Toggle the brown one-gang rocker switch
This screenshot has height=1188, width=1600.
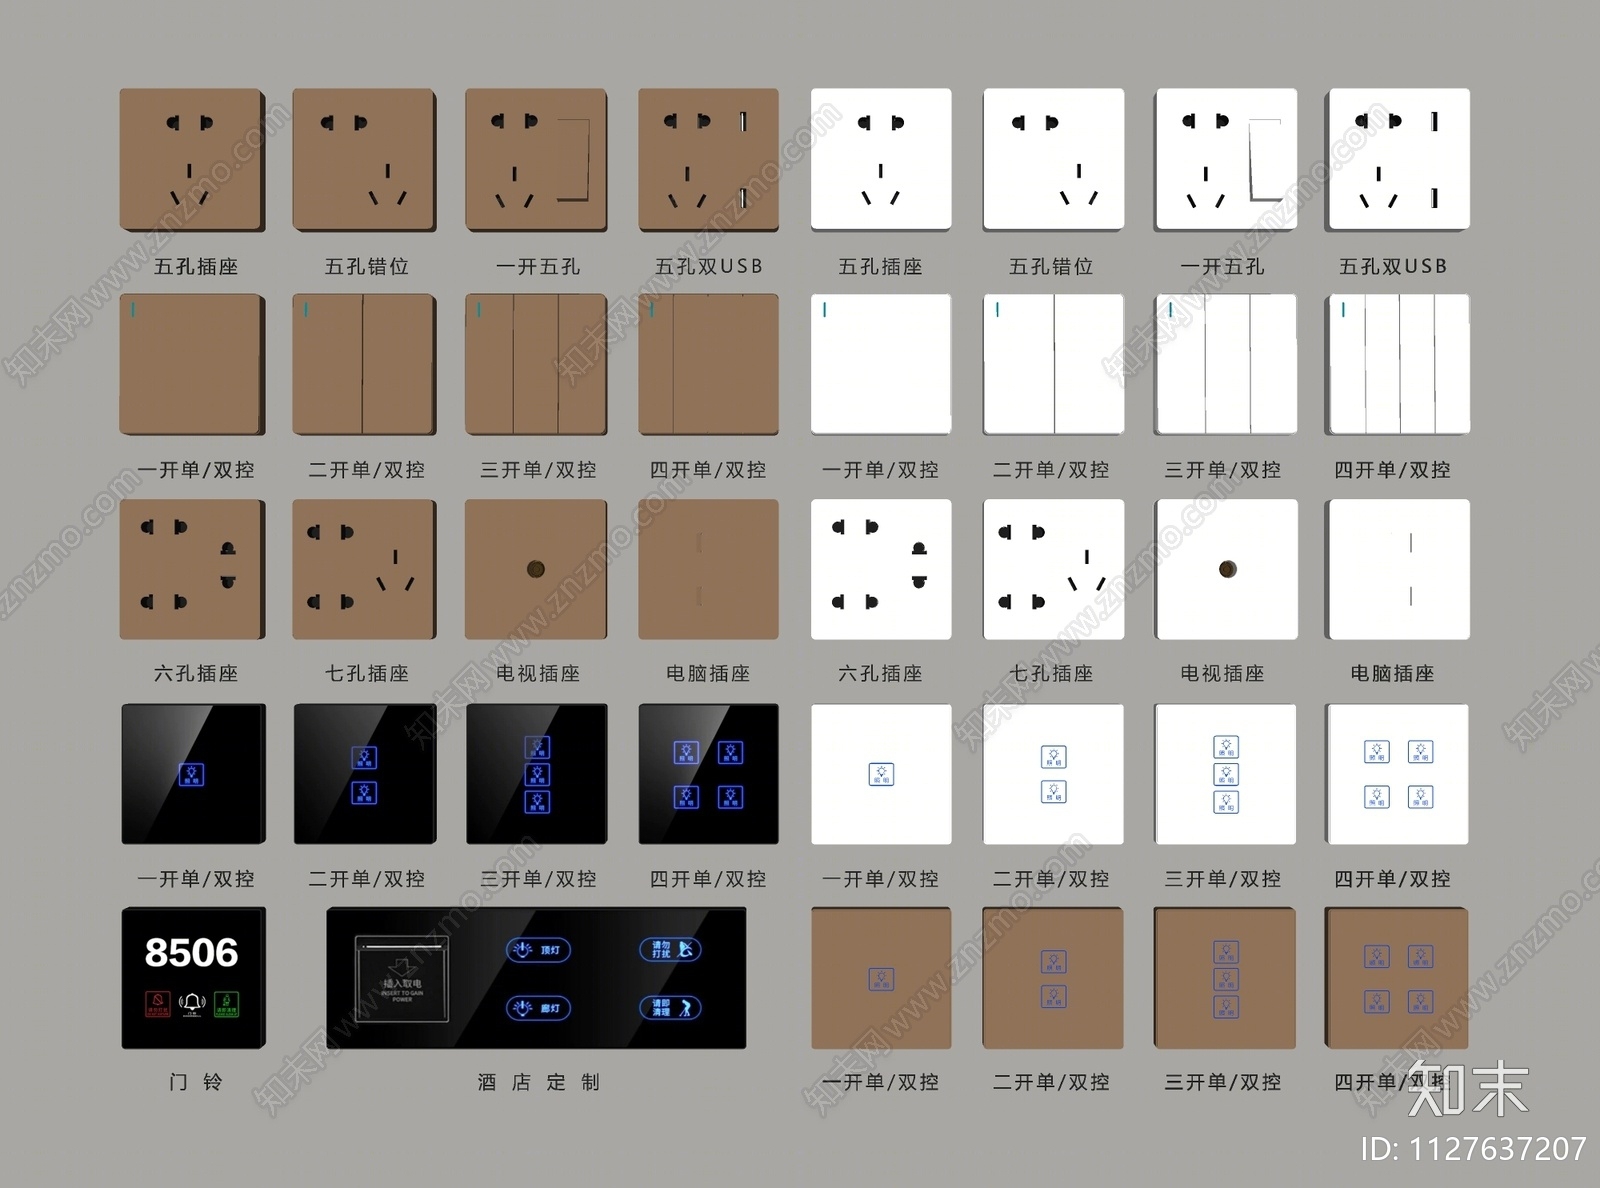192,364
